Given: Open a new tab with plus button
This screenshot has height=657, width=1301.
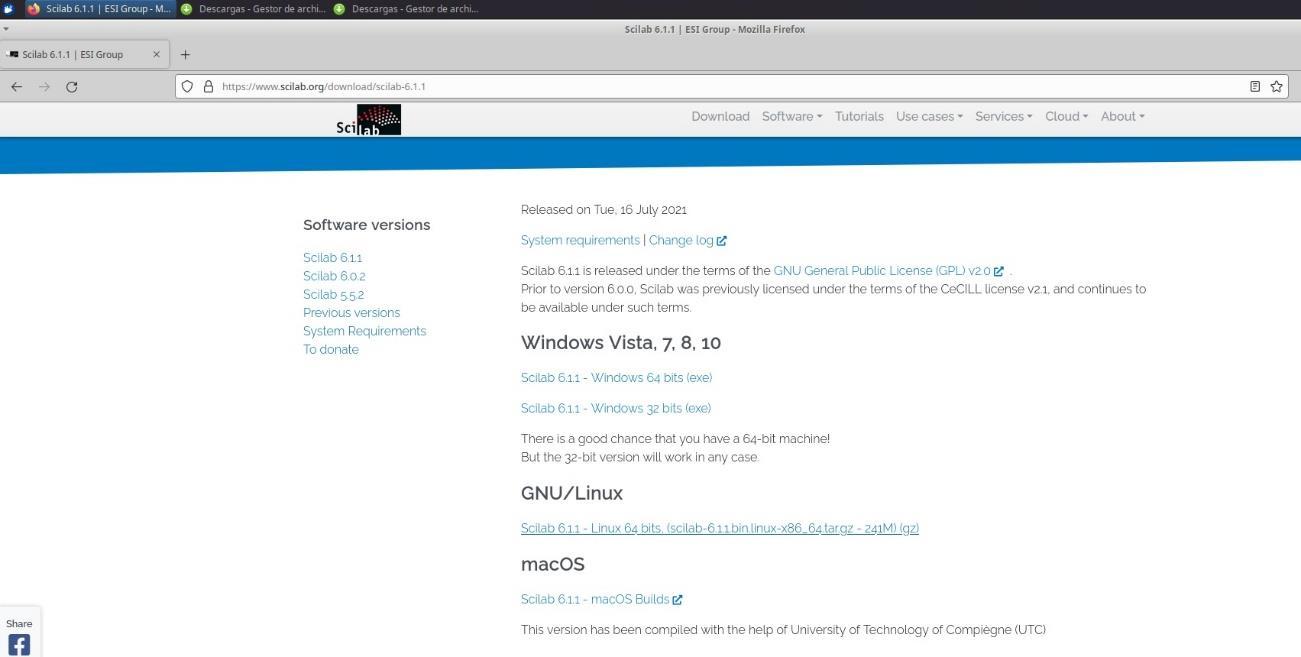Looking at the screenshot, I should tap(185, 54).
